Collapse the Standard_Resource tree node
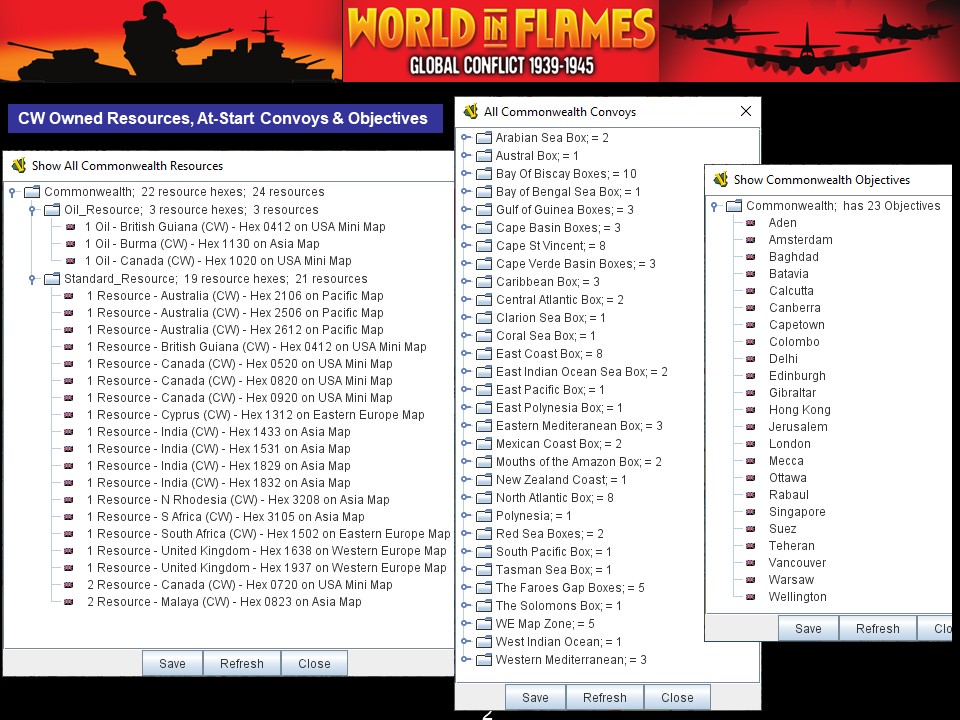Screen dimensions: 960x720 pyautogui.click(x=32, y=279)
